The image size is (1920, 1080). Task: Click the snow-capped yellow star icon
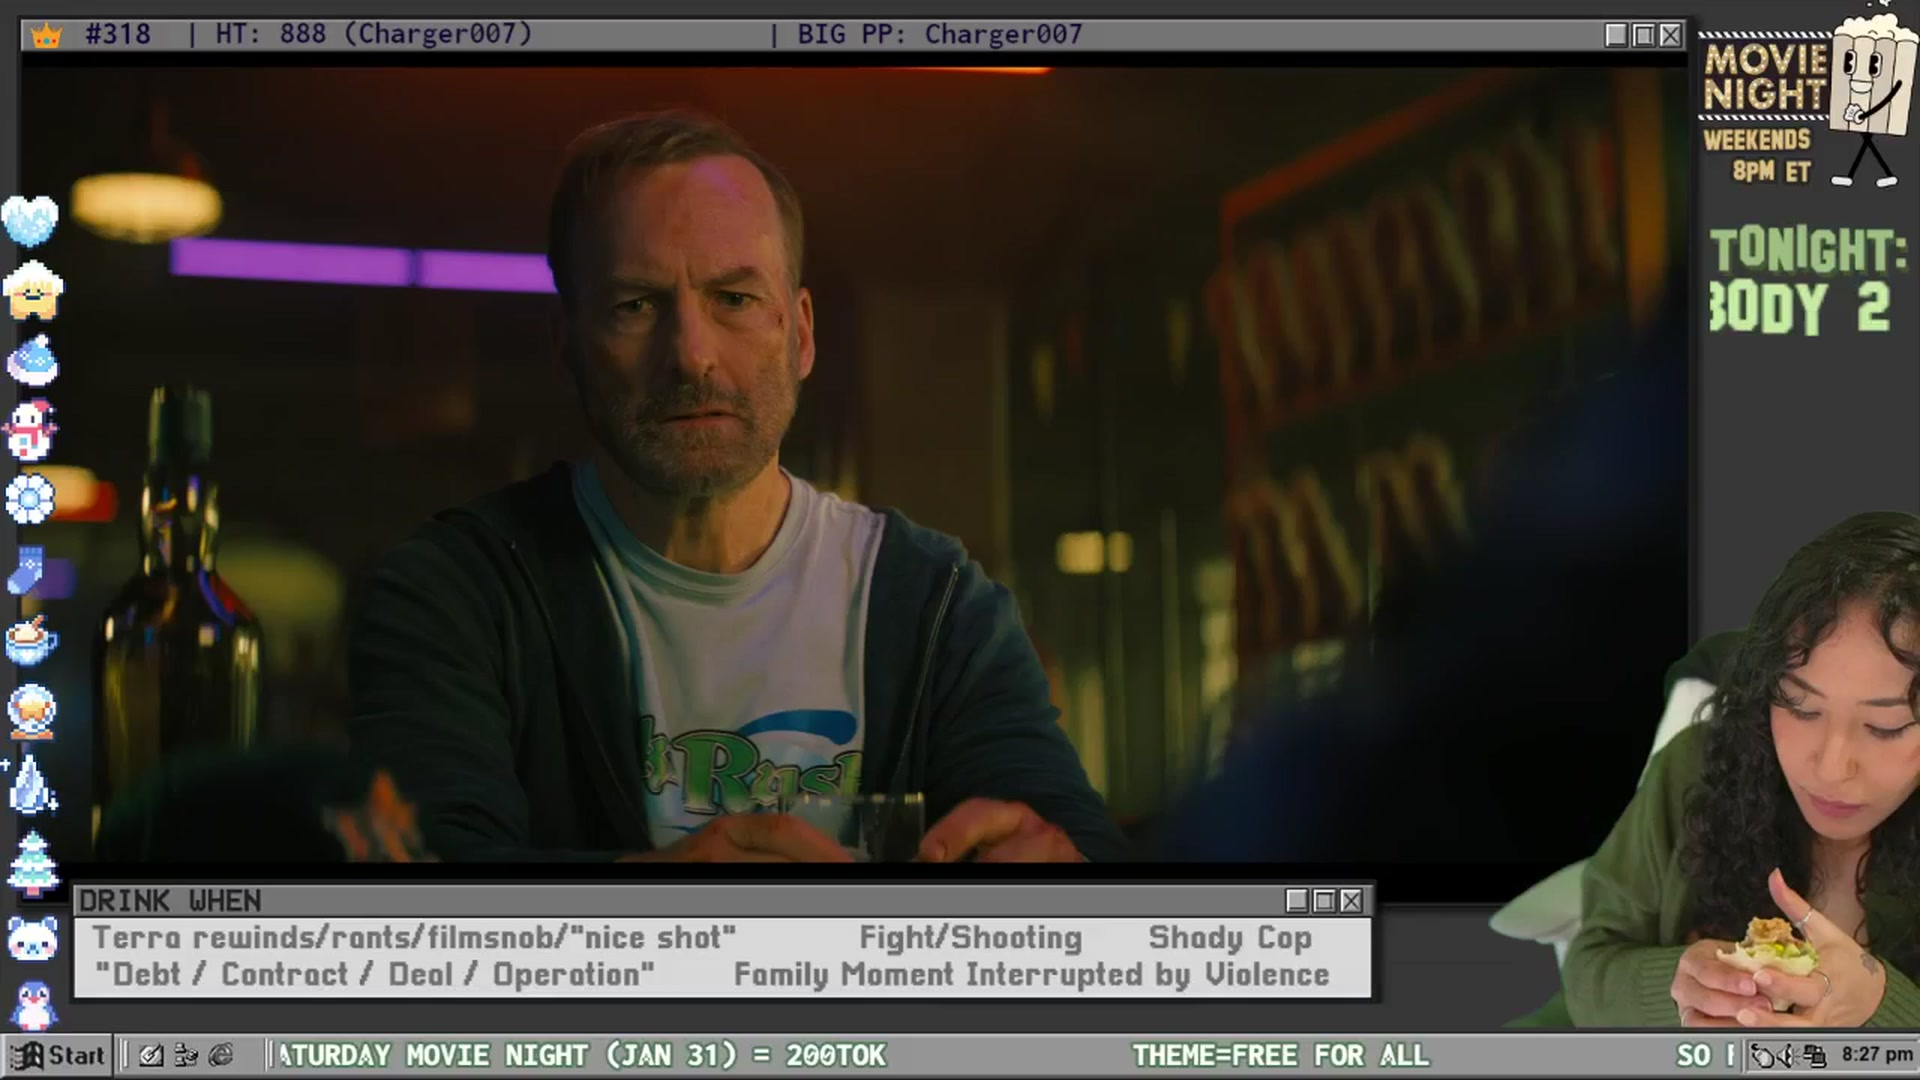point(32,291)
